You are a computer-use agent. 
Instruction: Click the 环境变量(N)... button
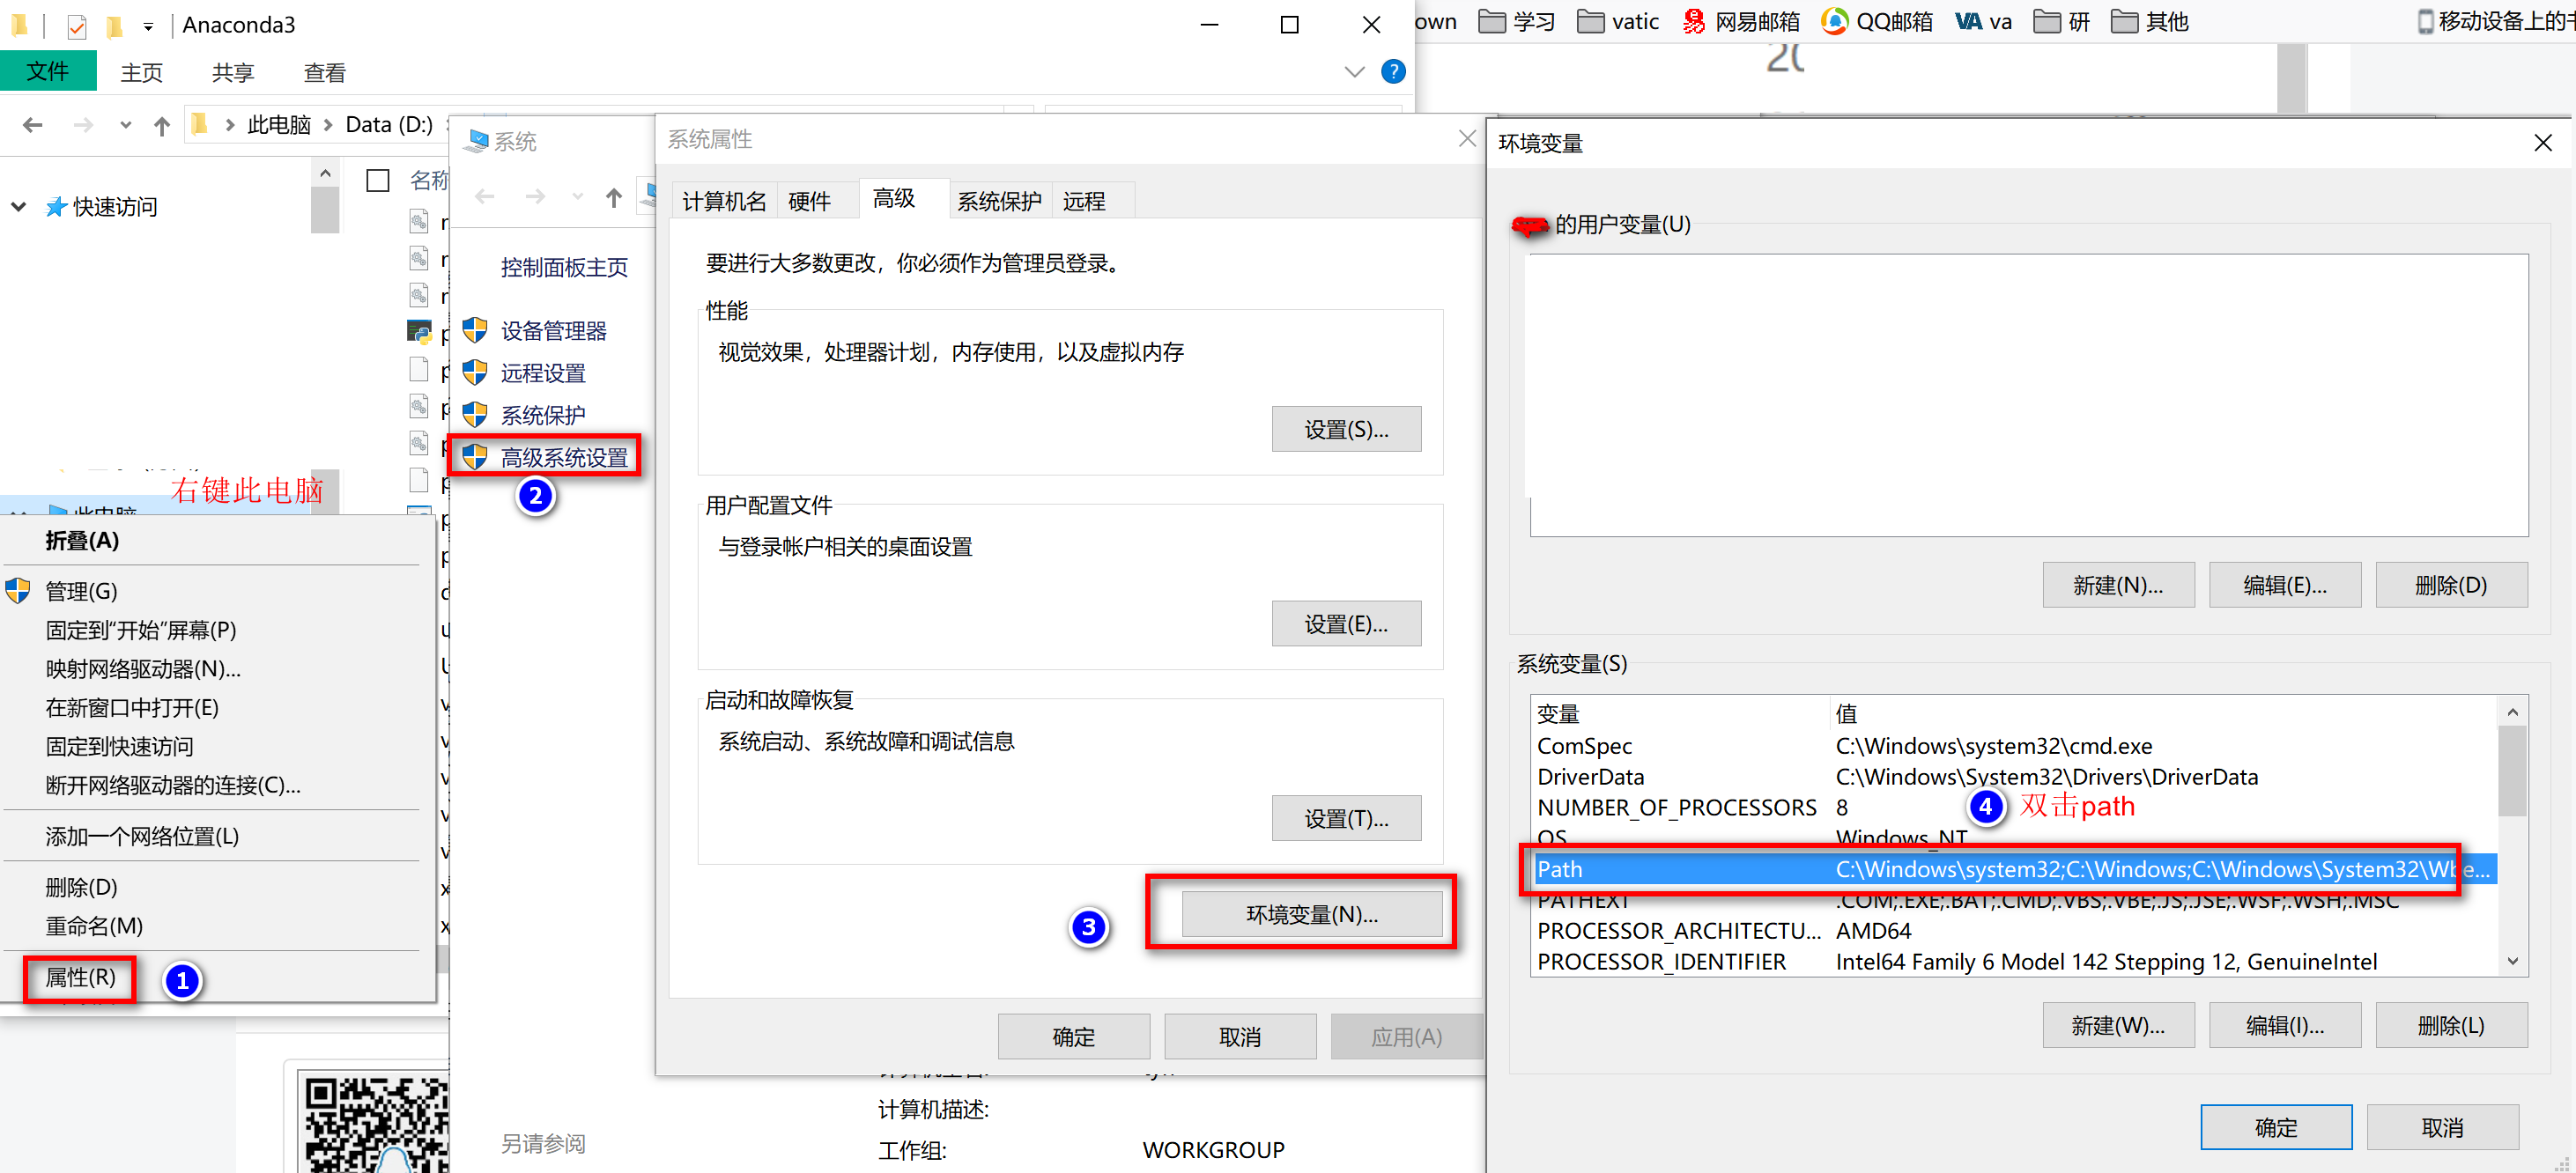(x=1311, y=914)
